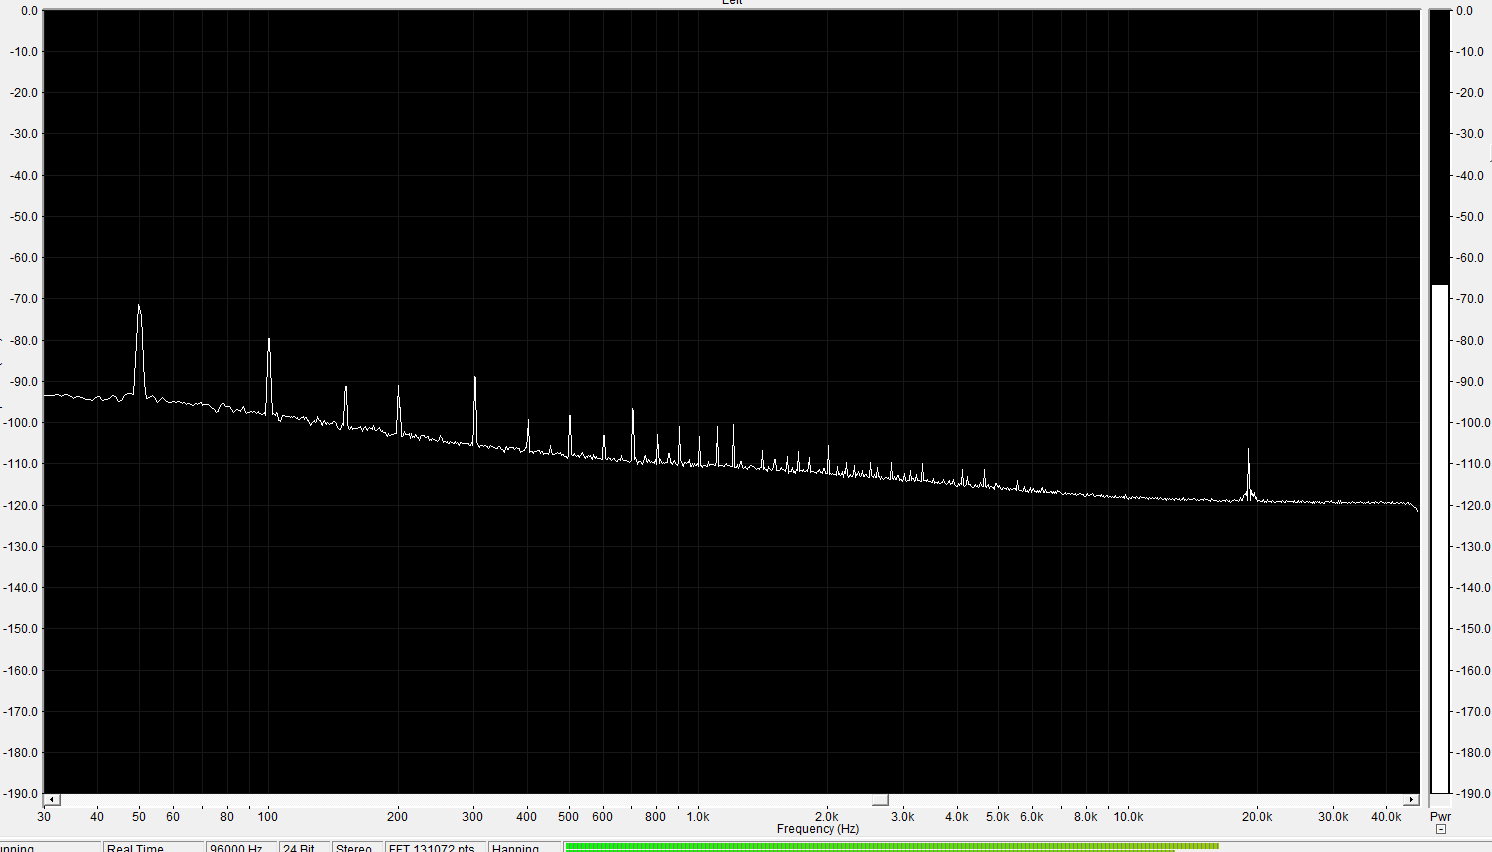Click the 10.0k frequency axis label
The height and width of the screenshot is (852, 1492).
(1128, 817)
